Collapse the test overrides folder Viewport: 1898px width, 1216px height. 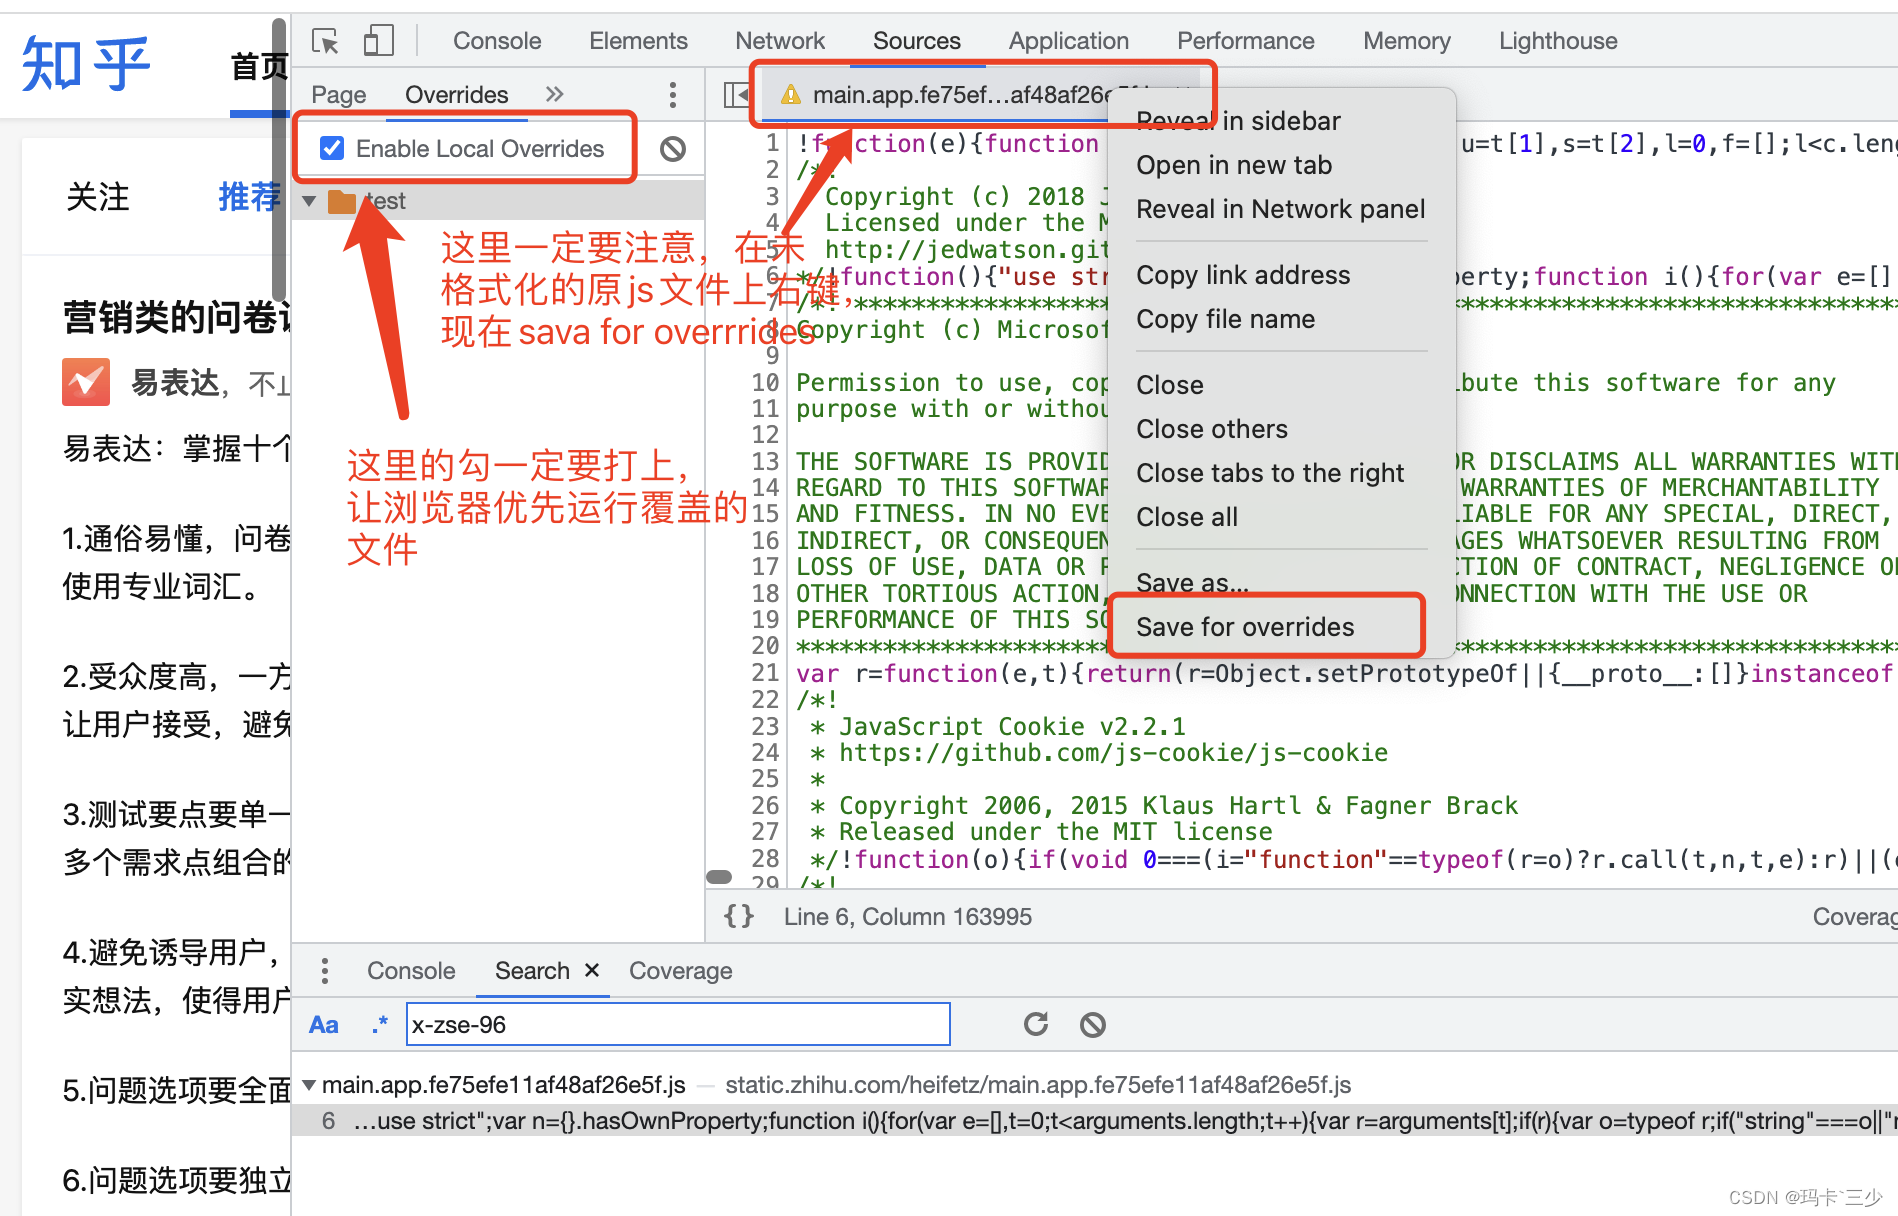coord(309,202)
